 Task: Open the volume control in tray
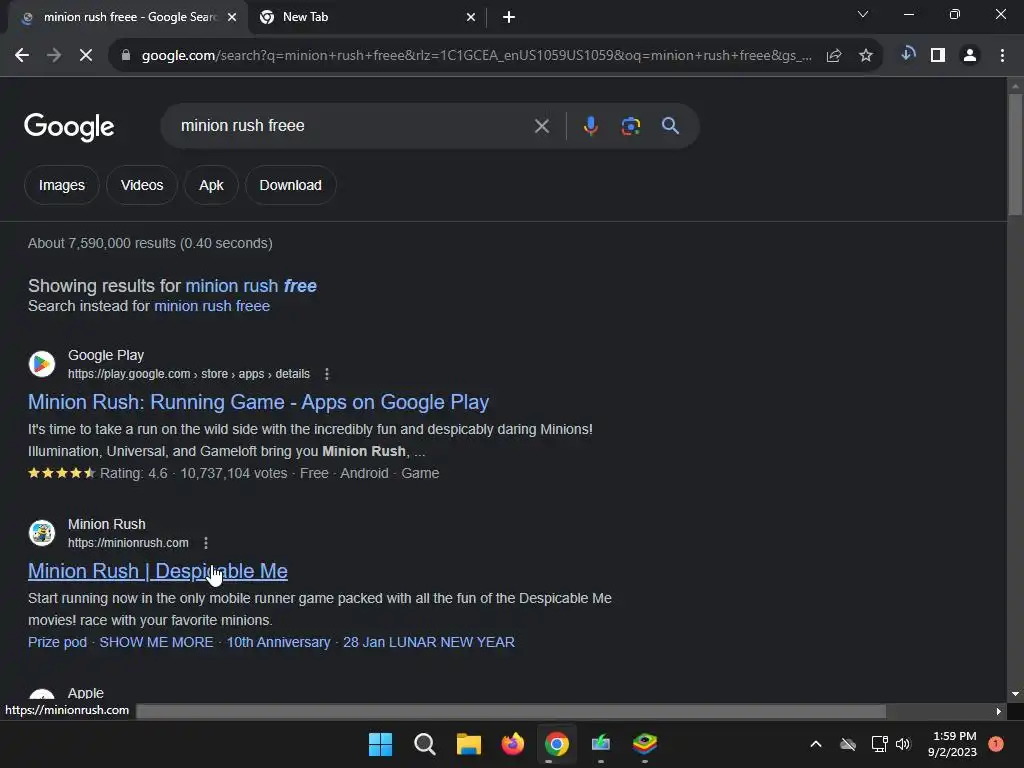click(903, 744)
